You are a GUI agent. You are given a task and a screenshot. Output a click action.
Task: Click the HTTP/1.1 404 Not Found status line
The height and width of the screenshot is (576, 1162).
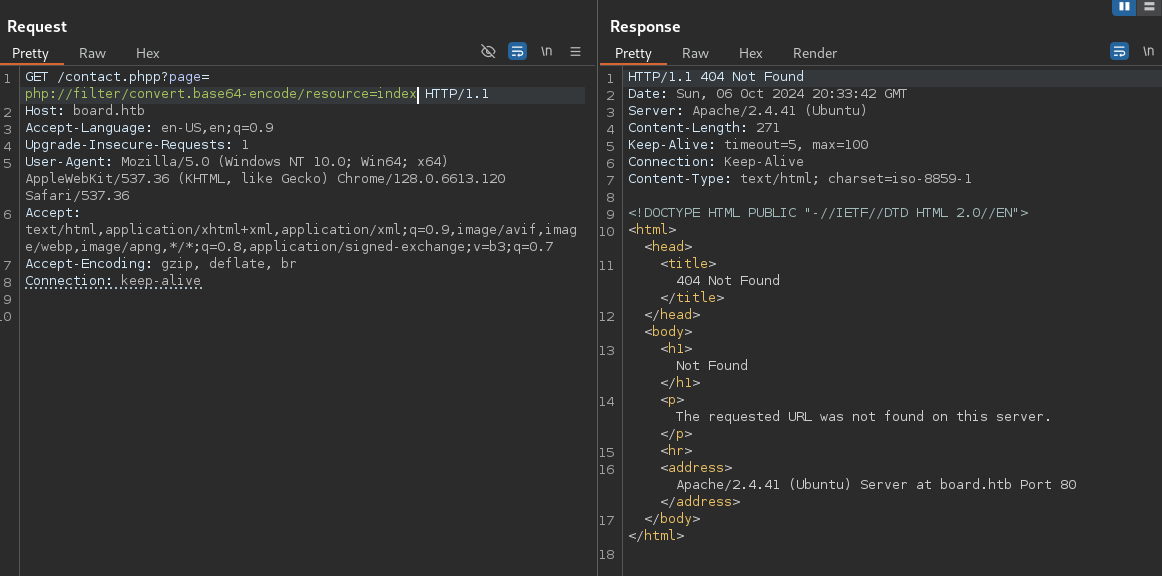coord(715,77)
